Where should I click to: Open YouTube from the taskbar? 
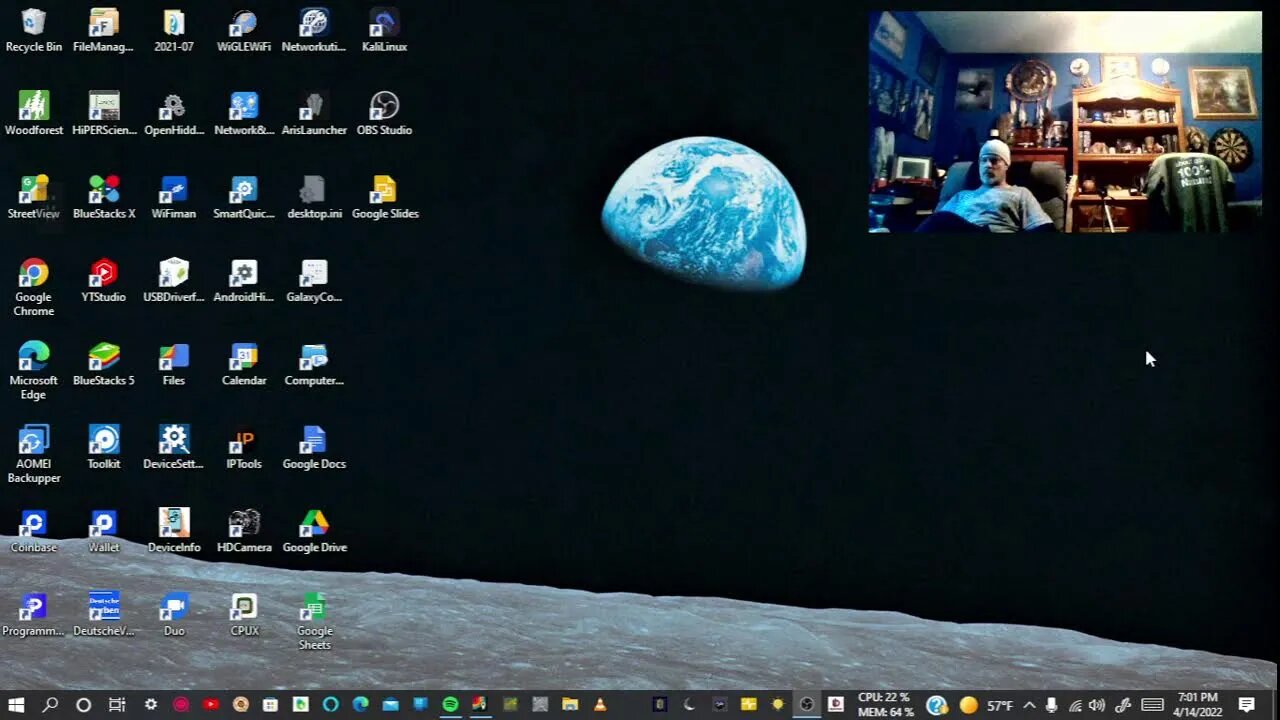[210, 705]
